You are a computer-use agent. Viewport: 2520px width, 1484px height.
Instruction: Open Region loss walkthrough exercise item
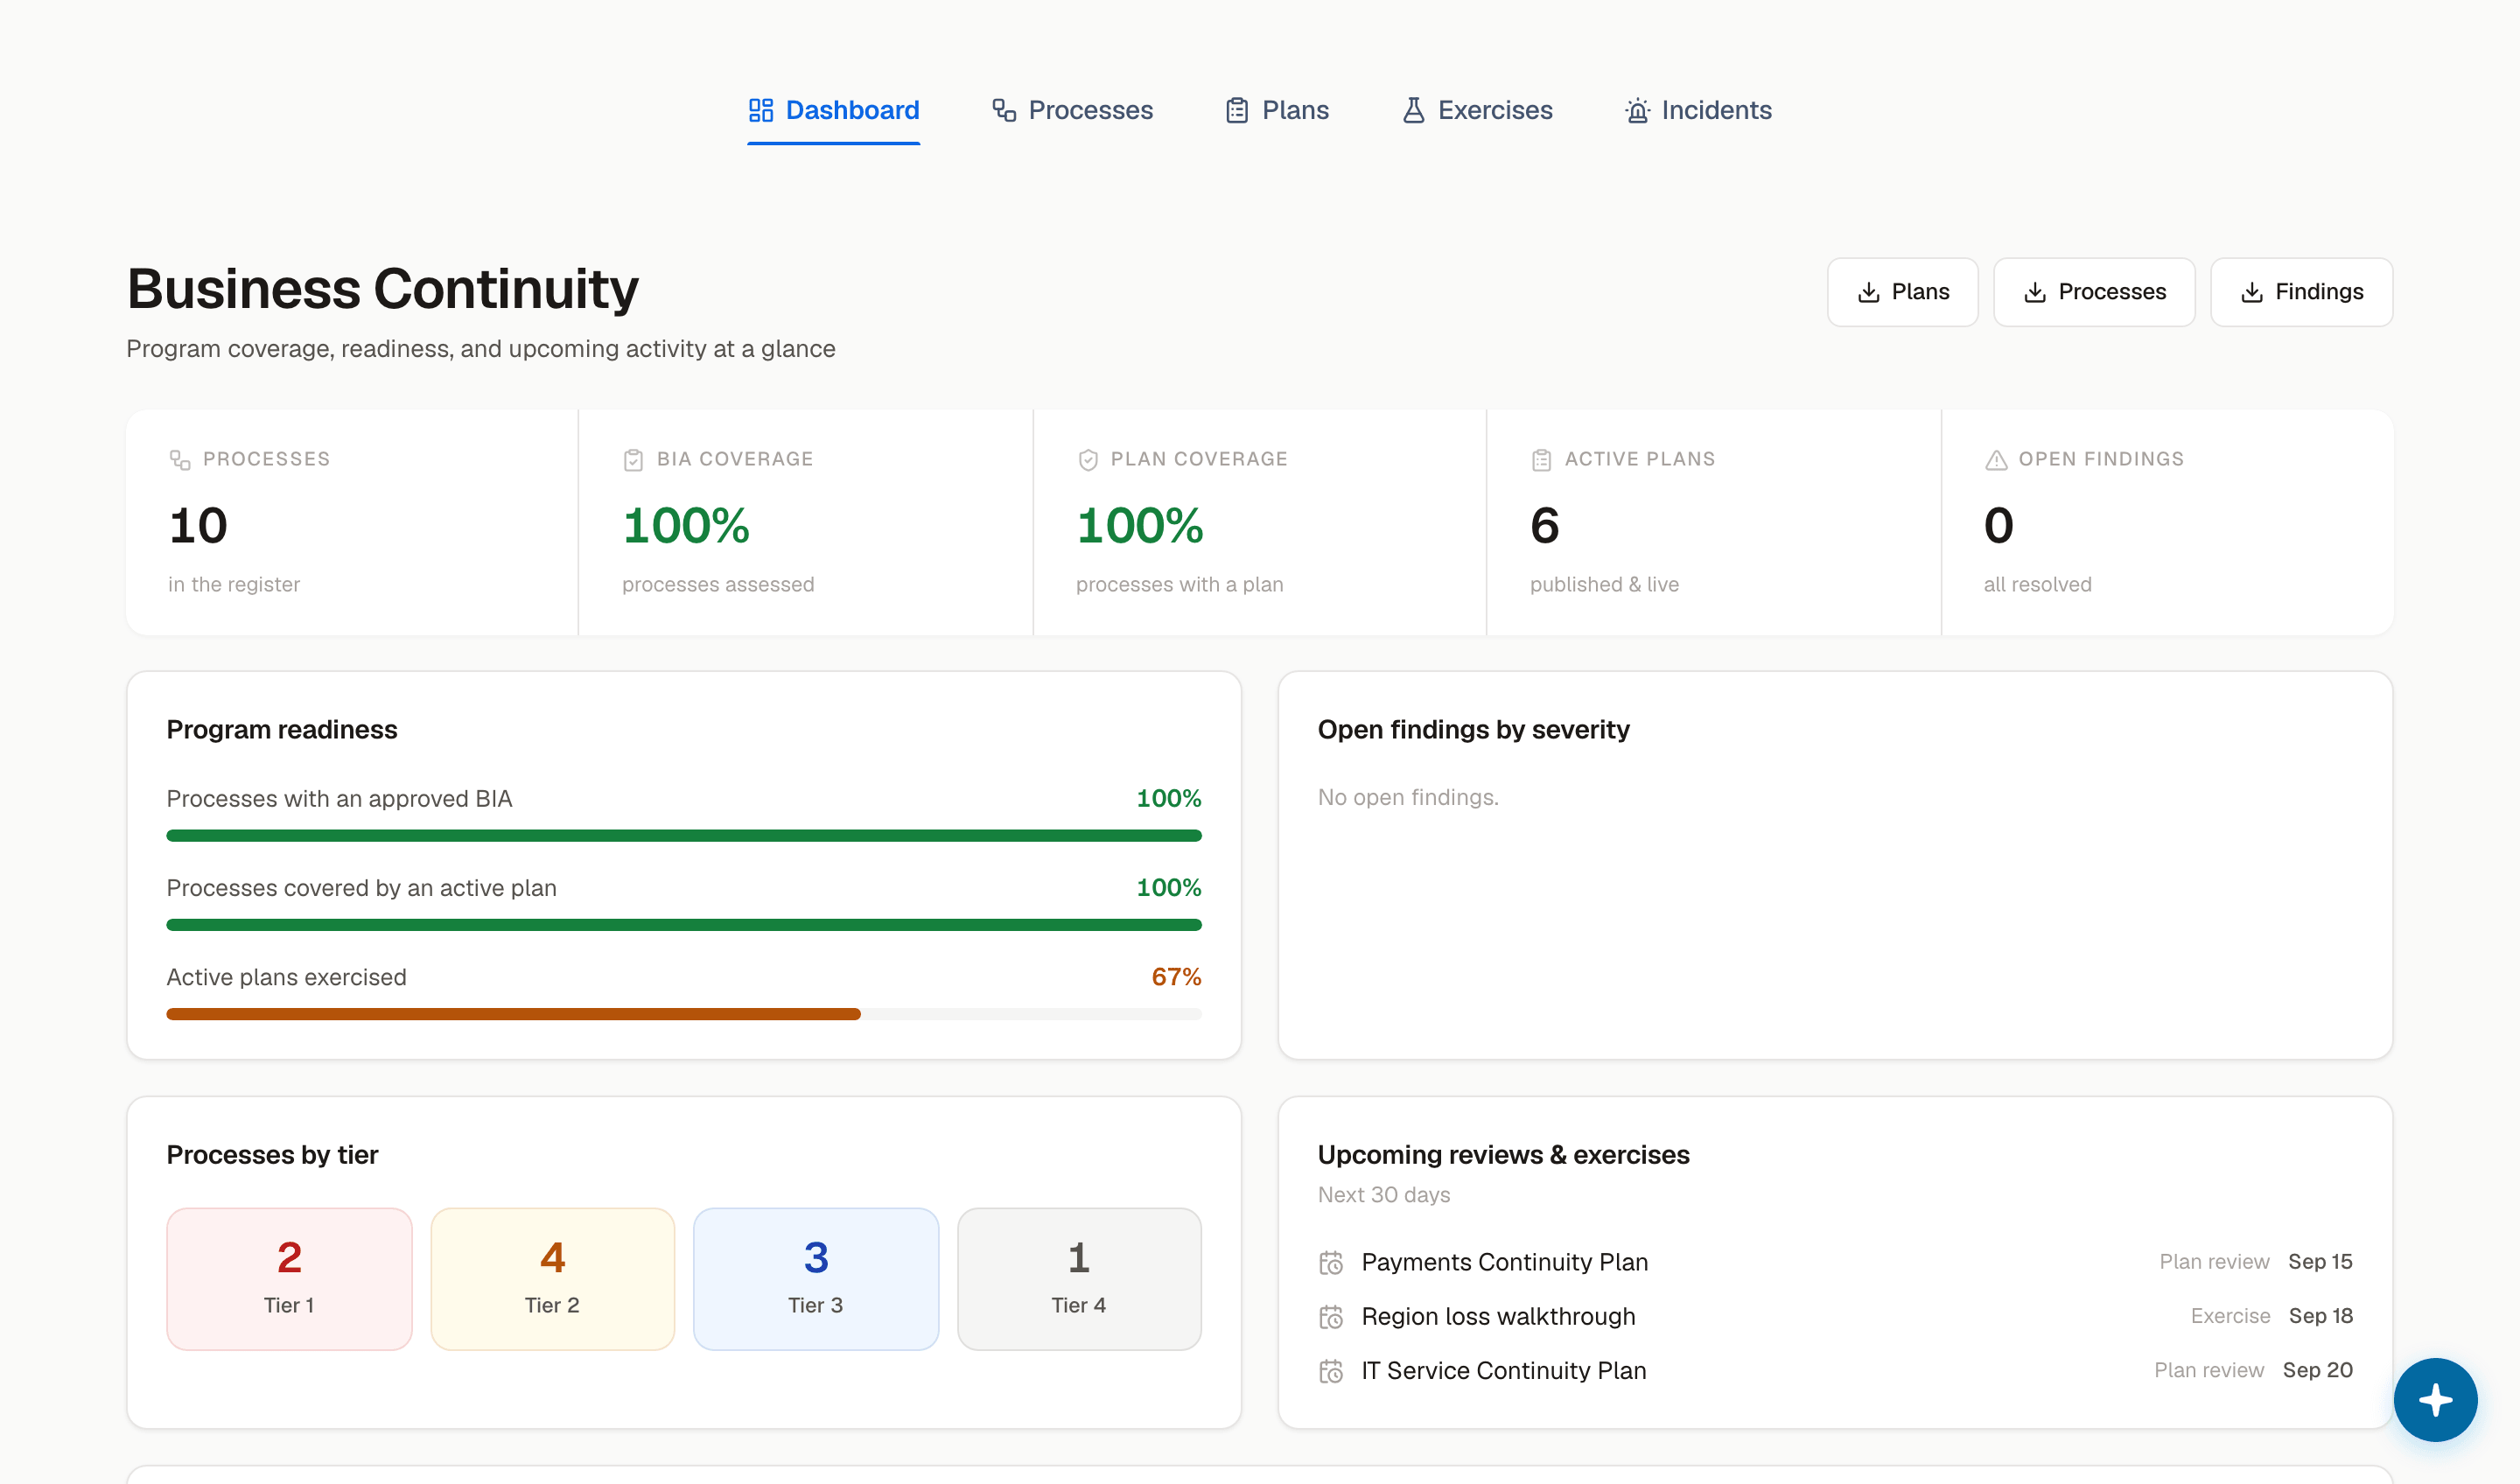click(1835, 1316)
